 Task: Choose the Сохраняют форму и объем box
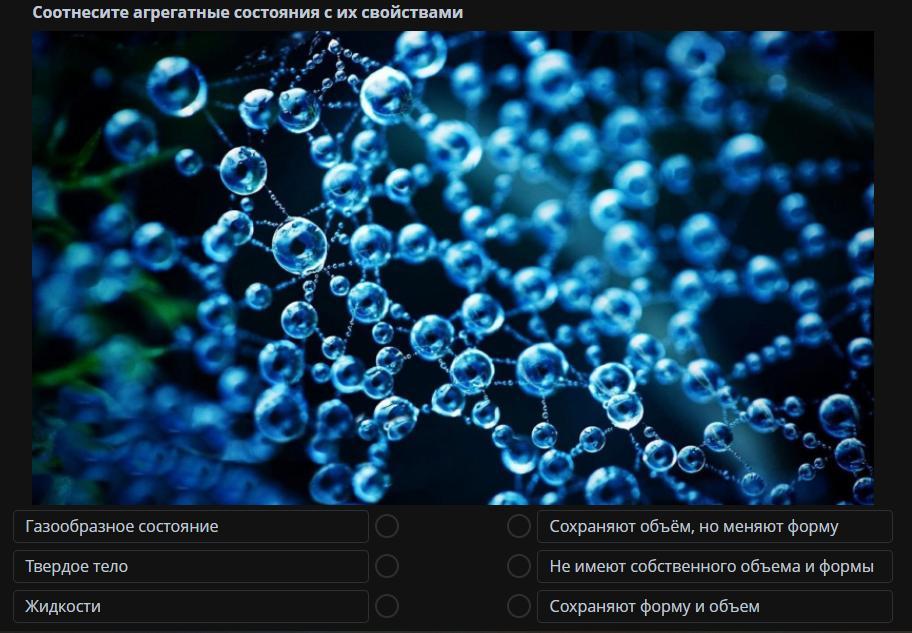click(715, 606)
